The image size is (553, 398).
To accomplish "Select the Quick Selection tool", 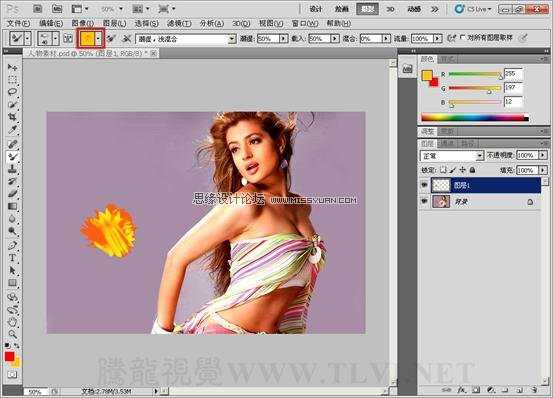I will coord(12,104).
